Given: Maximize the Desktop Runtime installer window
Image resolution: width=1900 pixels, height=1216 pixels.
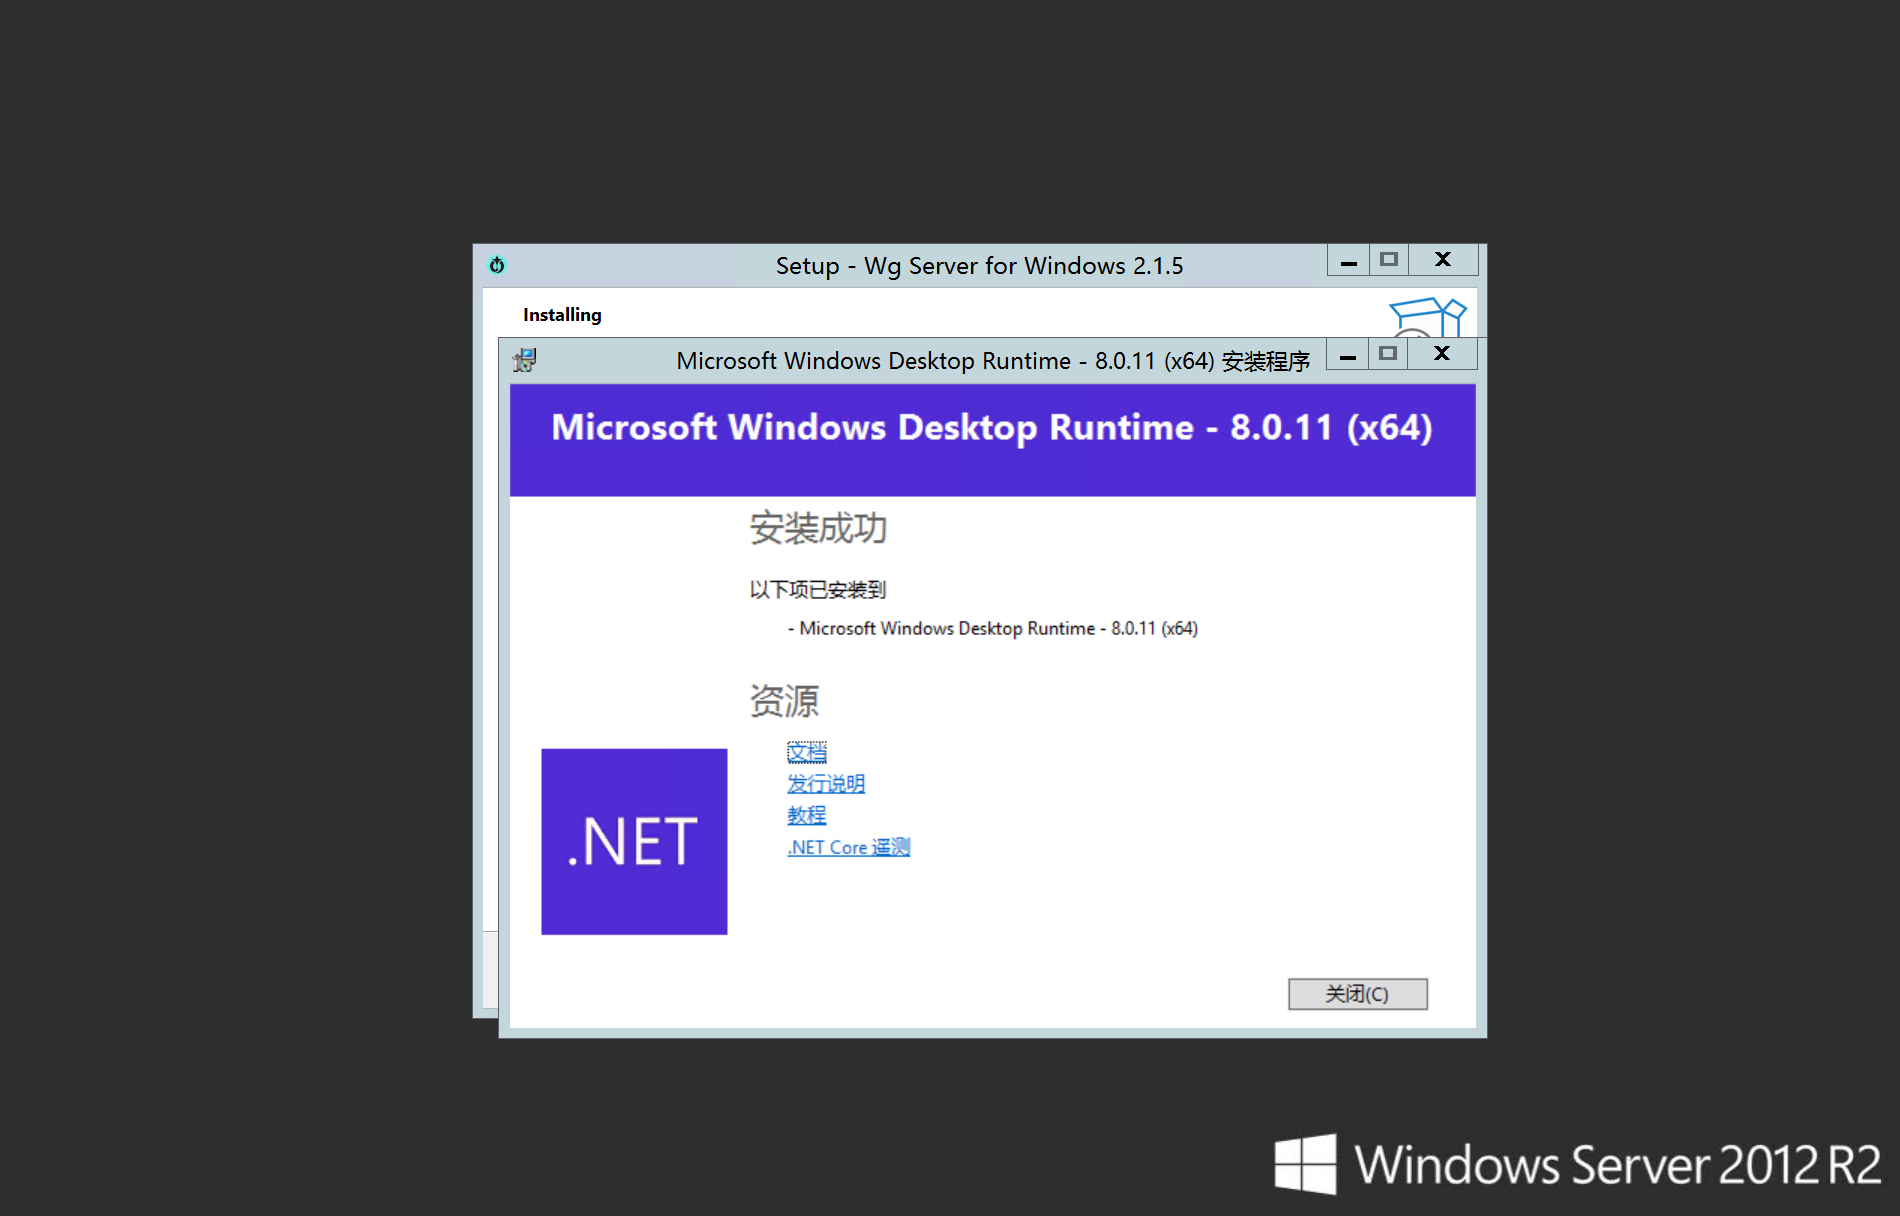Looking at the screenshot, I should tap(1388, 354).
